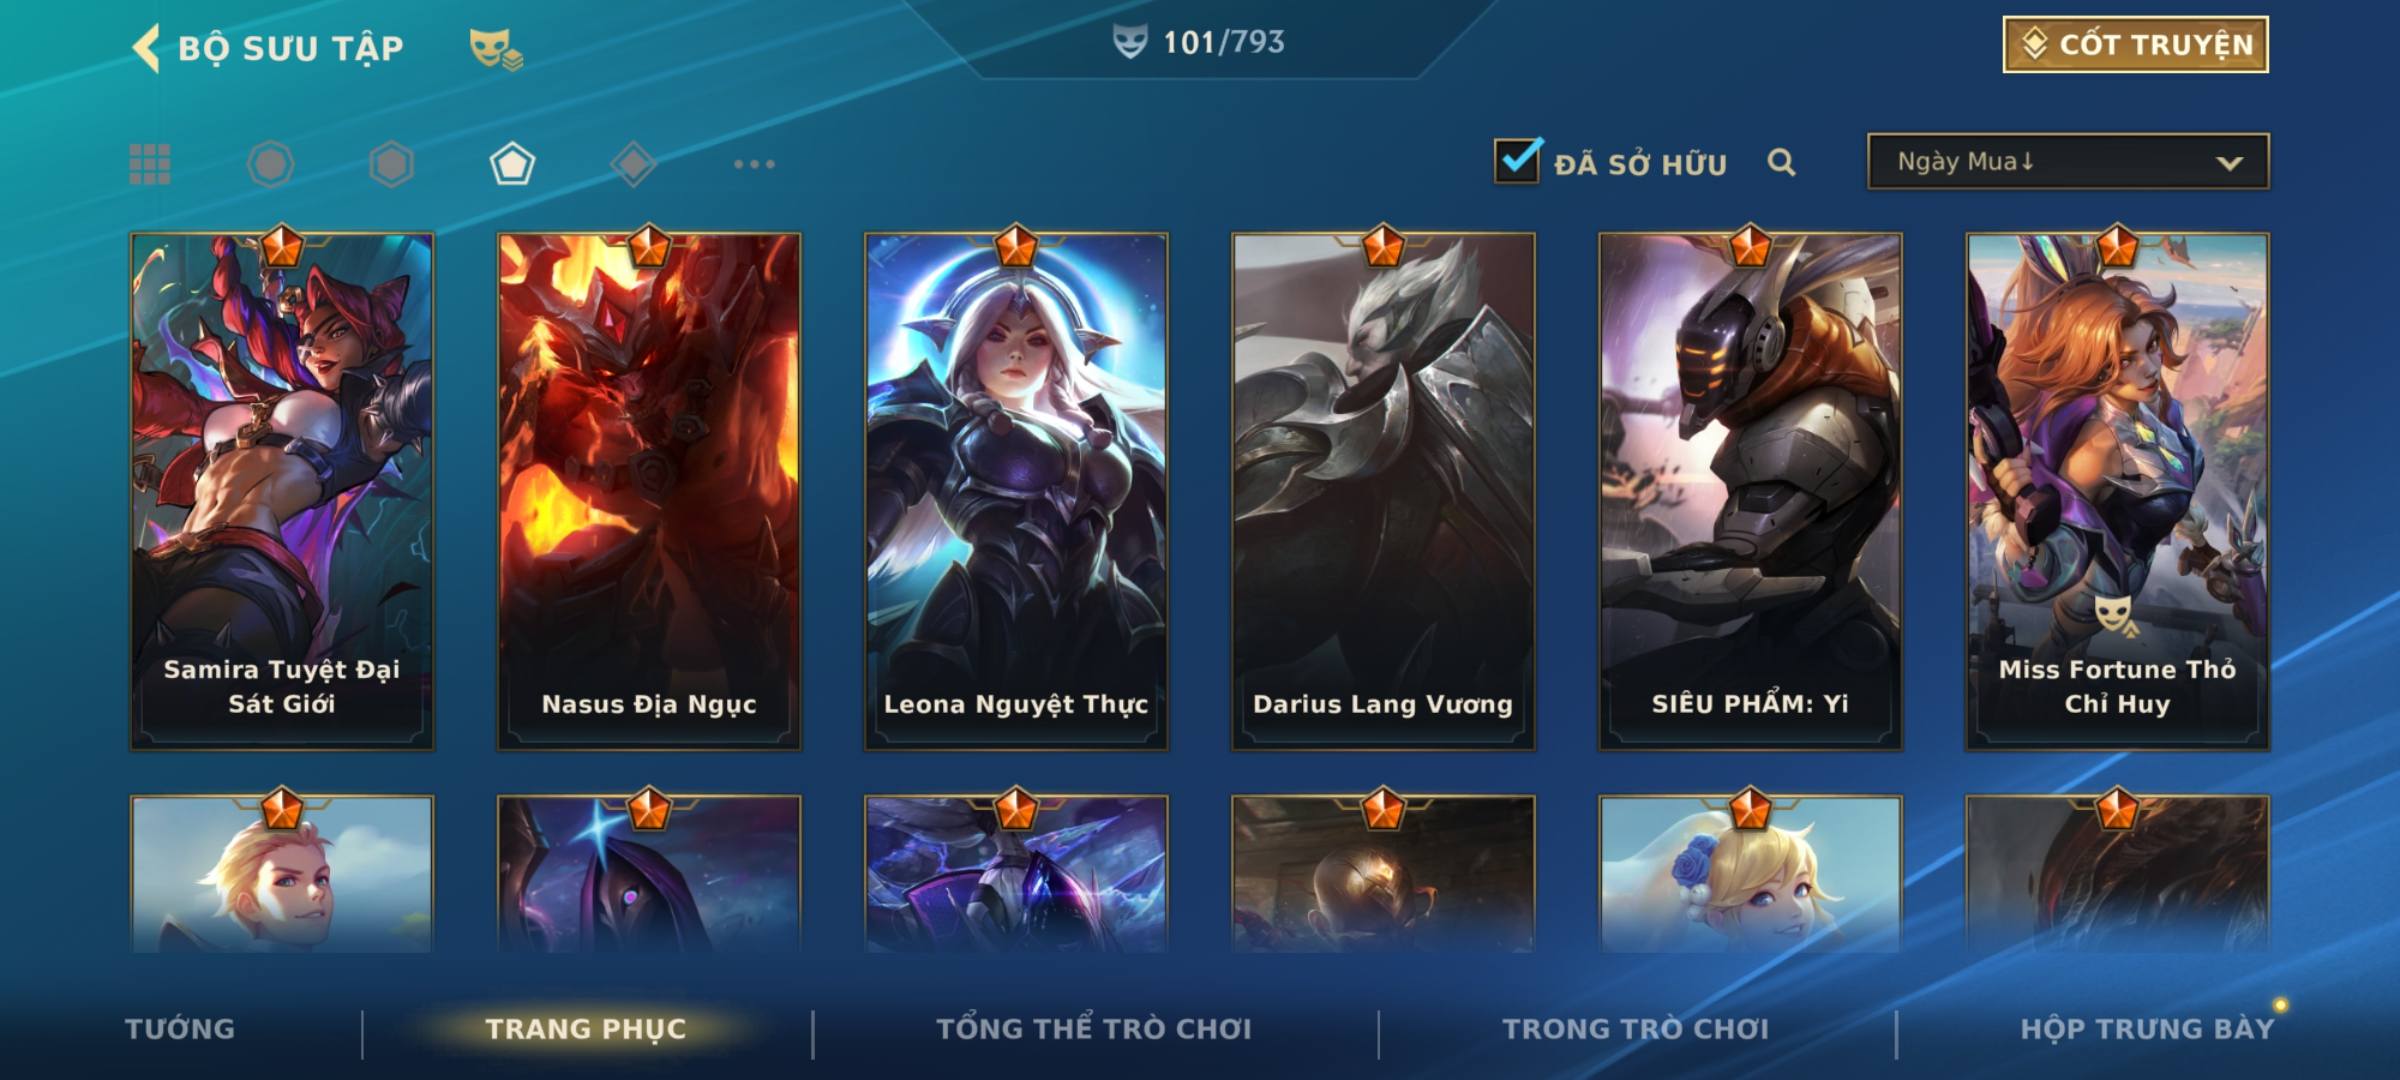
Task: Select the diamond rarity filter icon
Action: [x=633, y=164]
